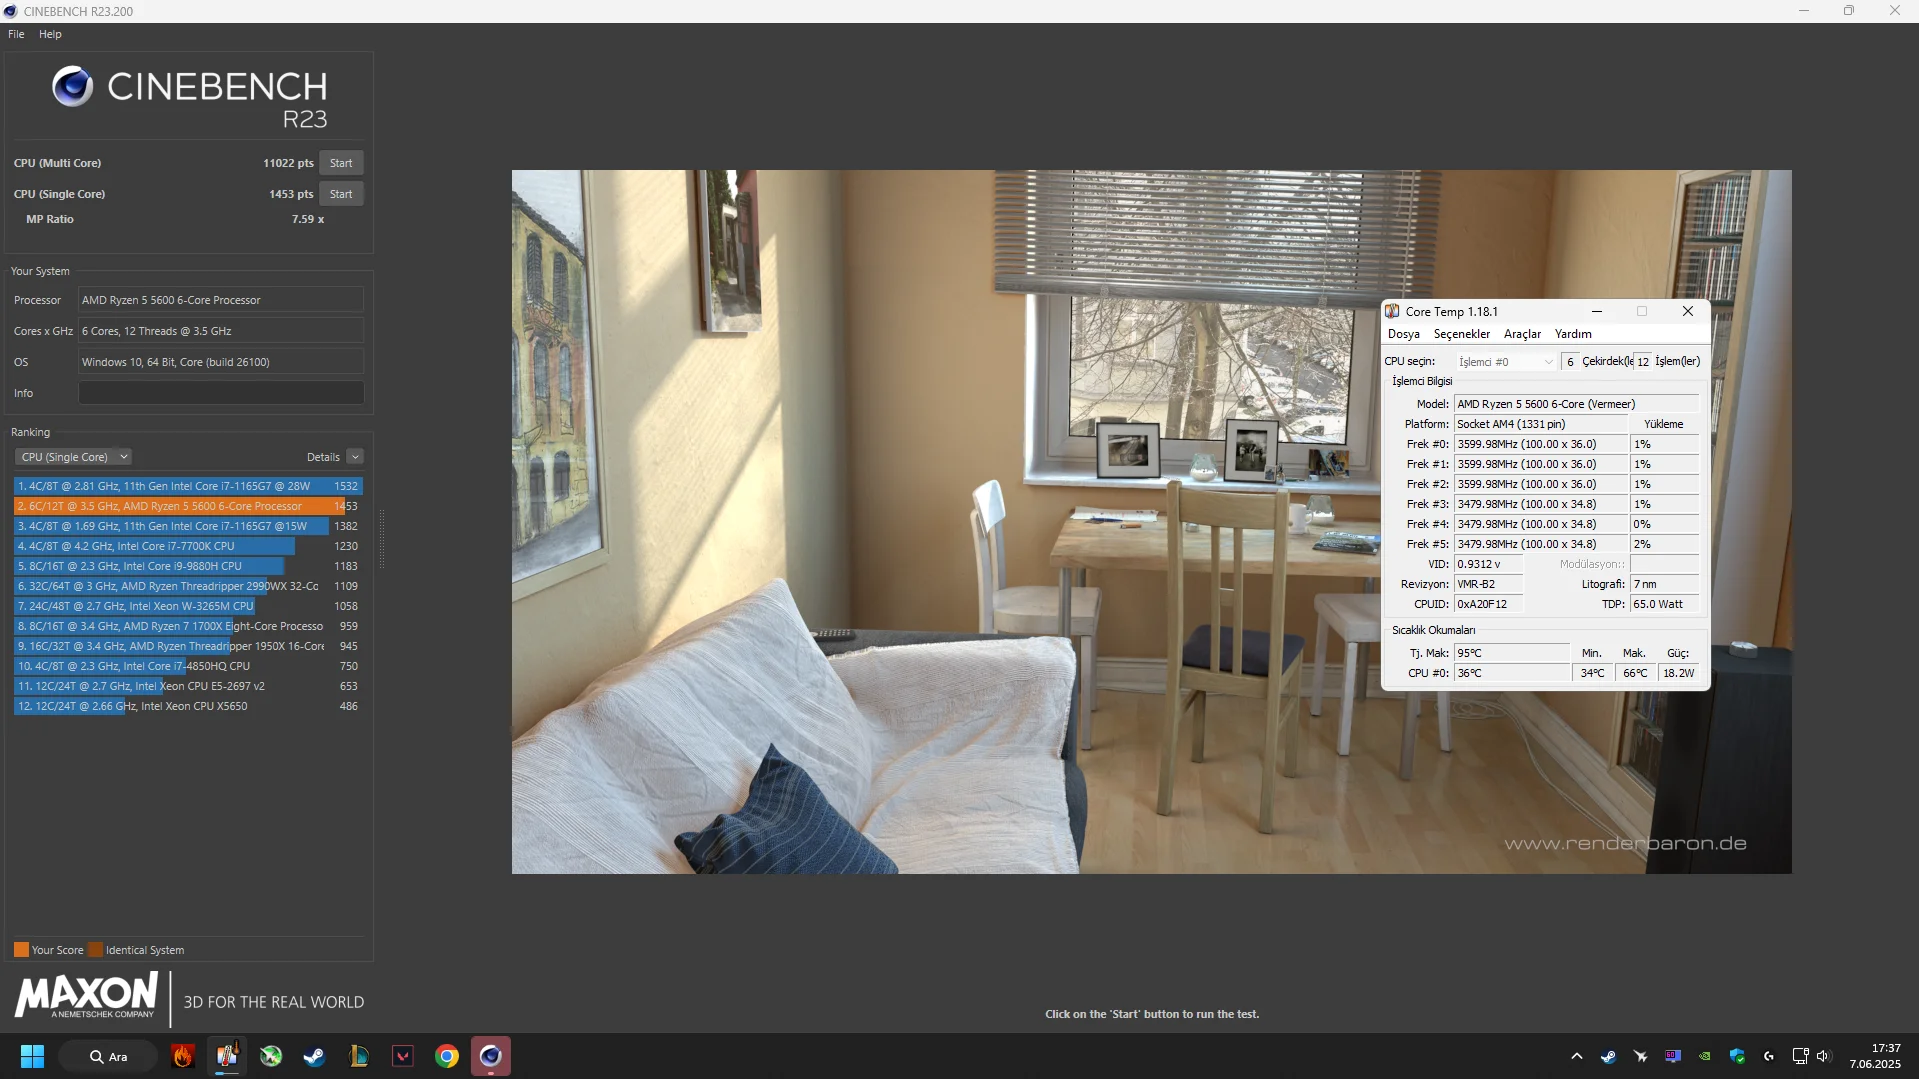Open the File menu in Cinebench
1919x1079 pixels.
click(16, 34)
